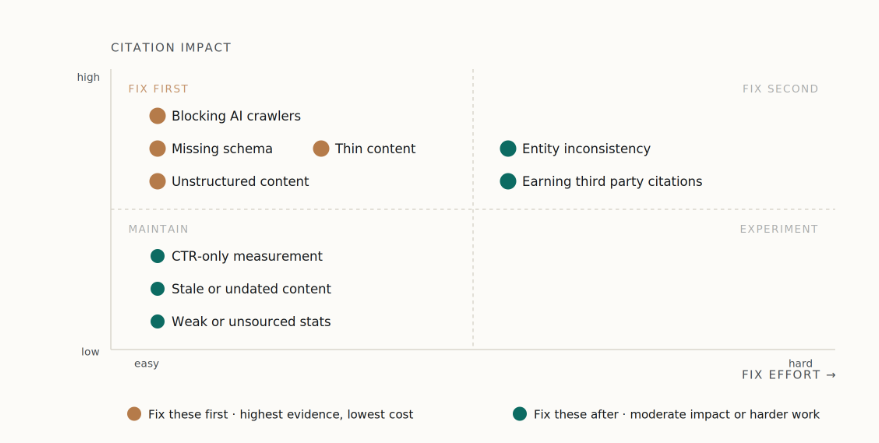This screenshot has width=879, height=443.
Task: Click the brown legend swatch for Fix these first
Action: click(134, 414)
